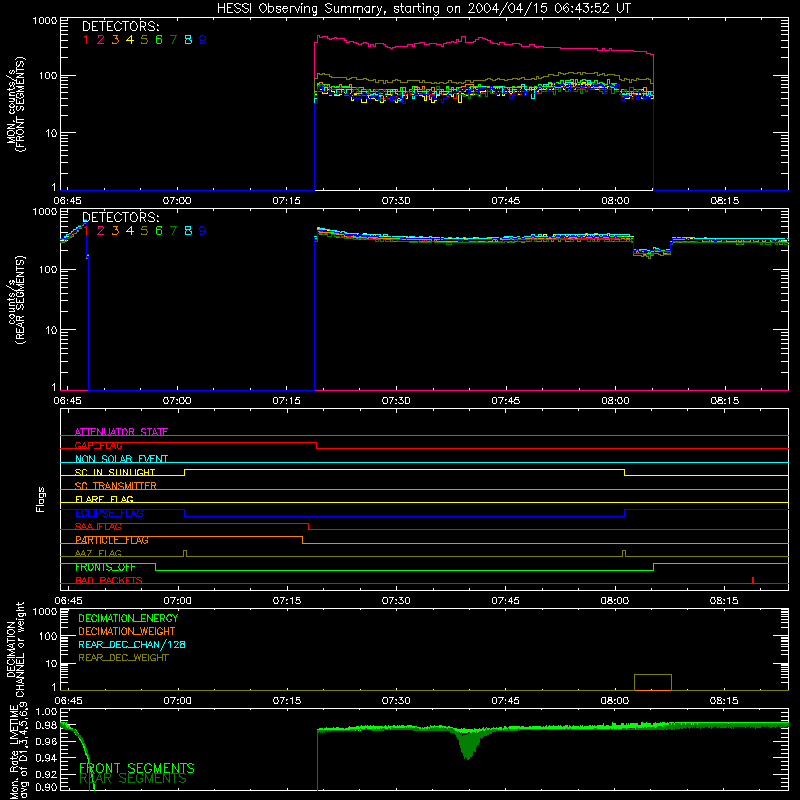Click the HESSI Observing Summary plot title
The image size is (800, 800).
423,9
